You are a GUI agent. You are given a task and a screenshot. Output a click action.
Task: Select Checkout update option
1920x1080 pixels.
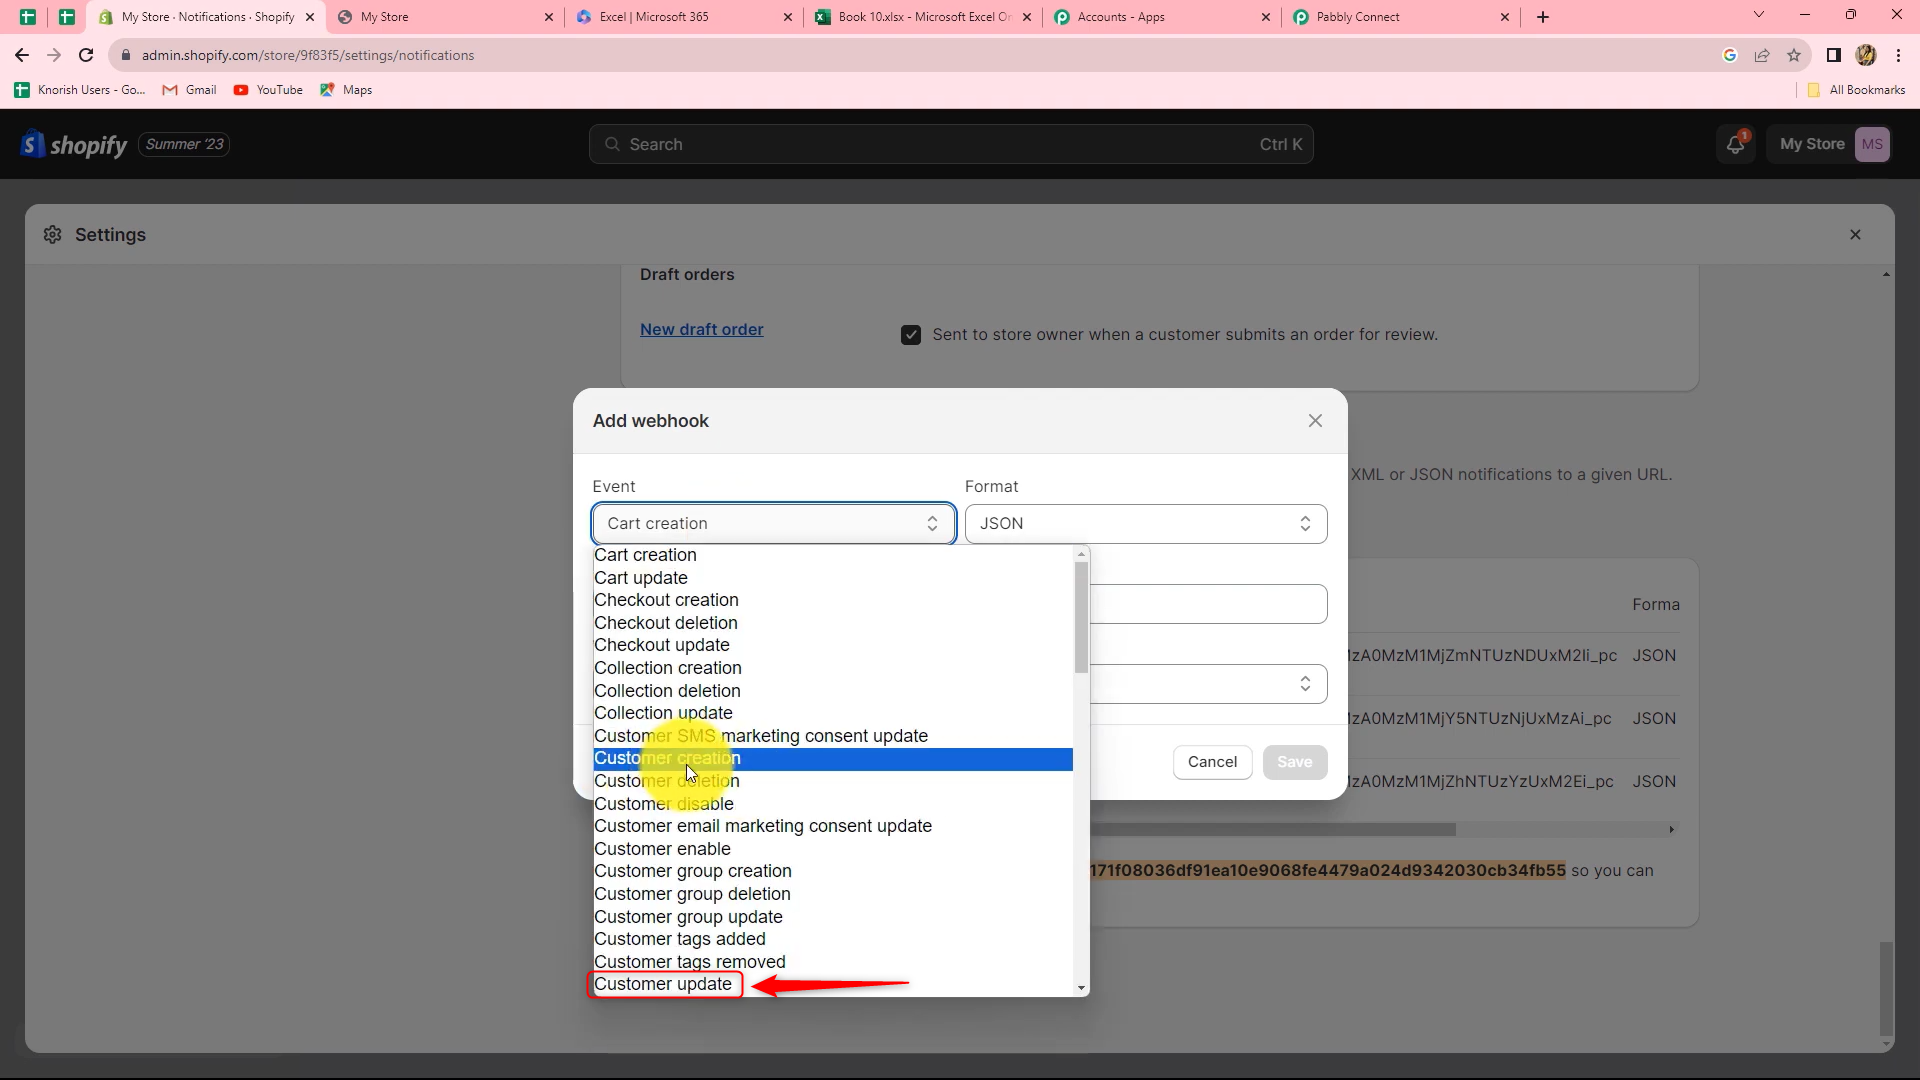click(x=833, y=645)
